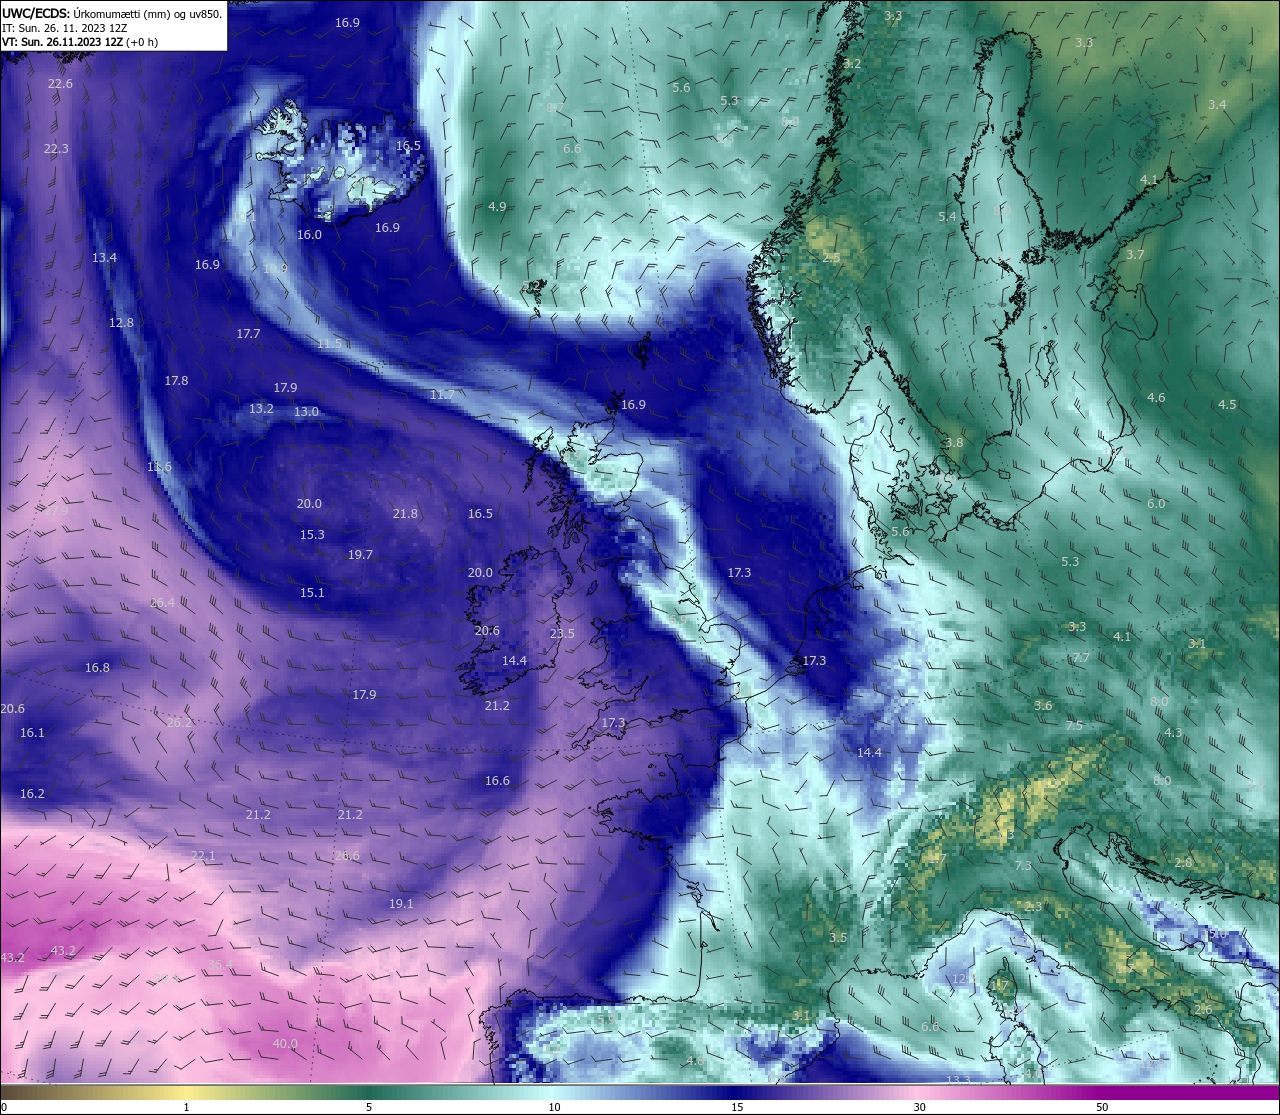This screenshot has width=1280, height=1115.
Task: Click the map value '22.6'
Action: tap(60, 84)
